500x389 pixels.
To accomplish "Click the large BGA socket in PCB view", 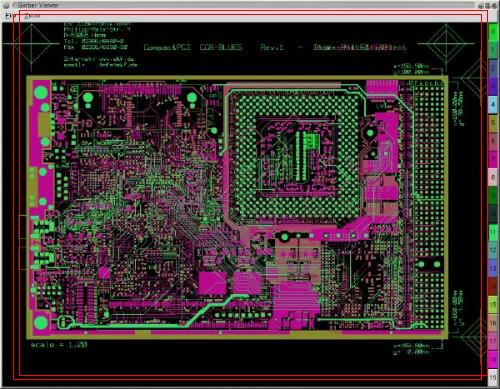I will click(297, 156).
